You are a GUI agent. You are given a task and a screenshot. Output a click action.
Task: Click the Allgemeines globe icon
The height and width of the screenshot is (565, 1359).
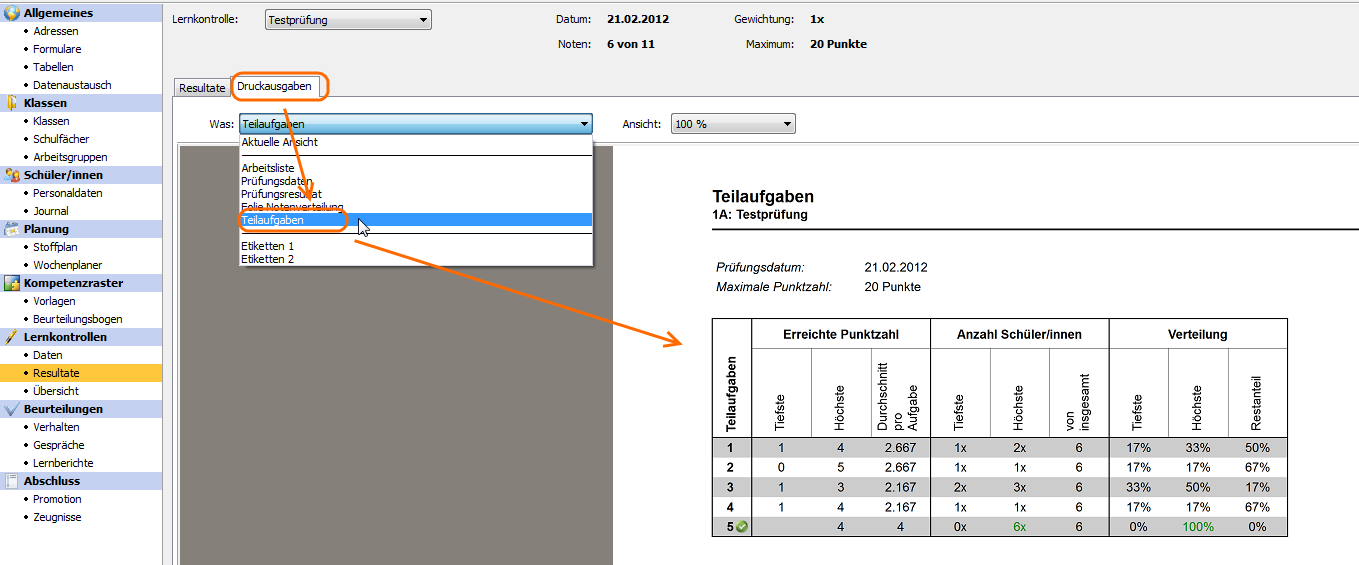12,13
